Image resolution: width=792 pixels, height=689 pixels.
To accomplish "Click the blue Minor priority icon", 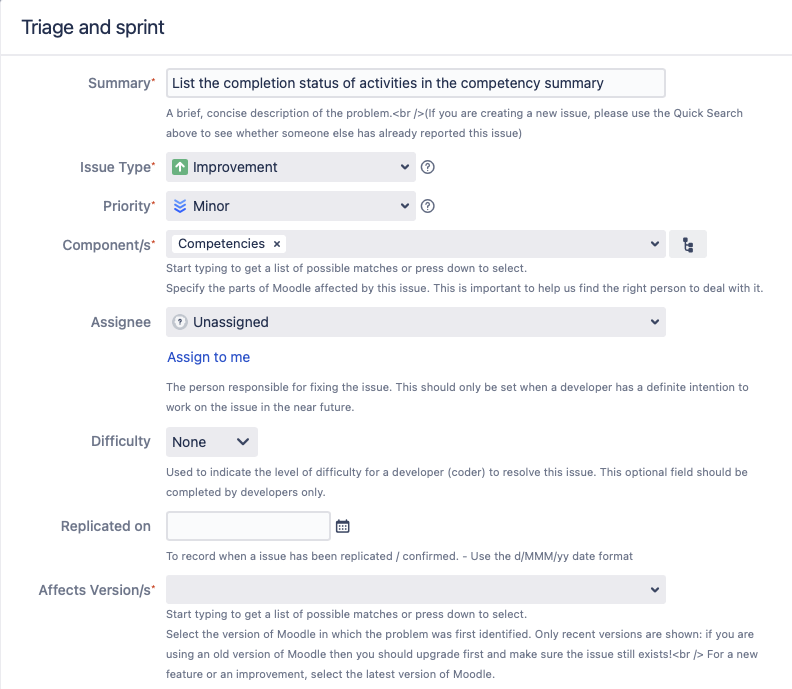I will (x=180, y=206).
